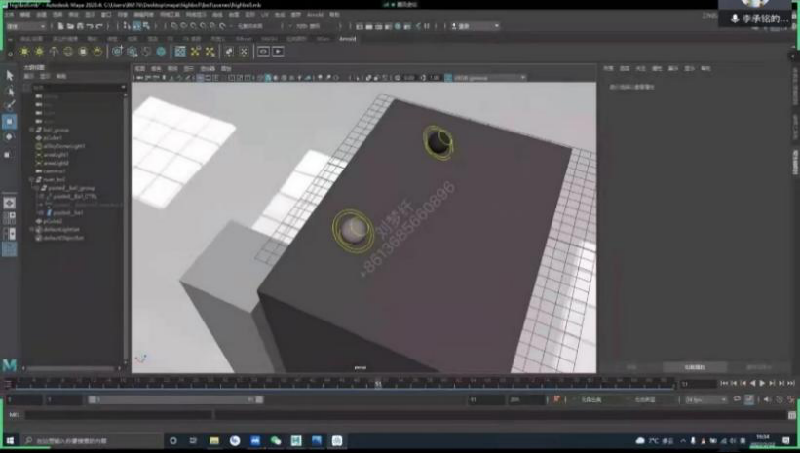800x453 pixels.
Task: Click the time slider current frame marker
Action: click(x=377, y=383)
